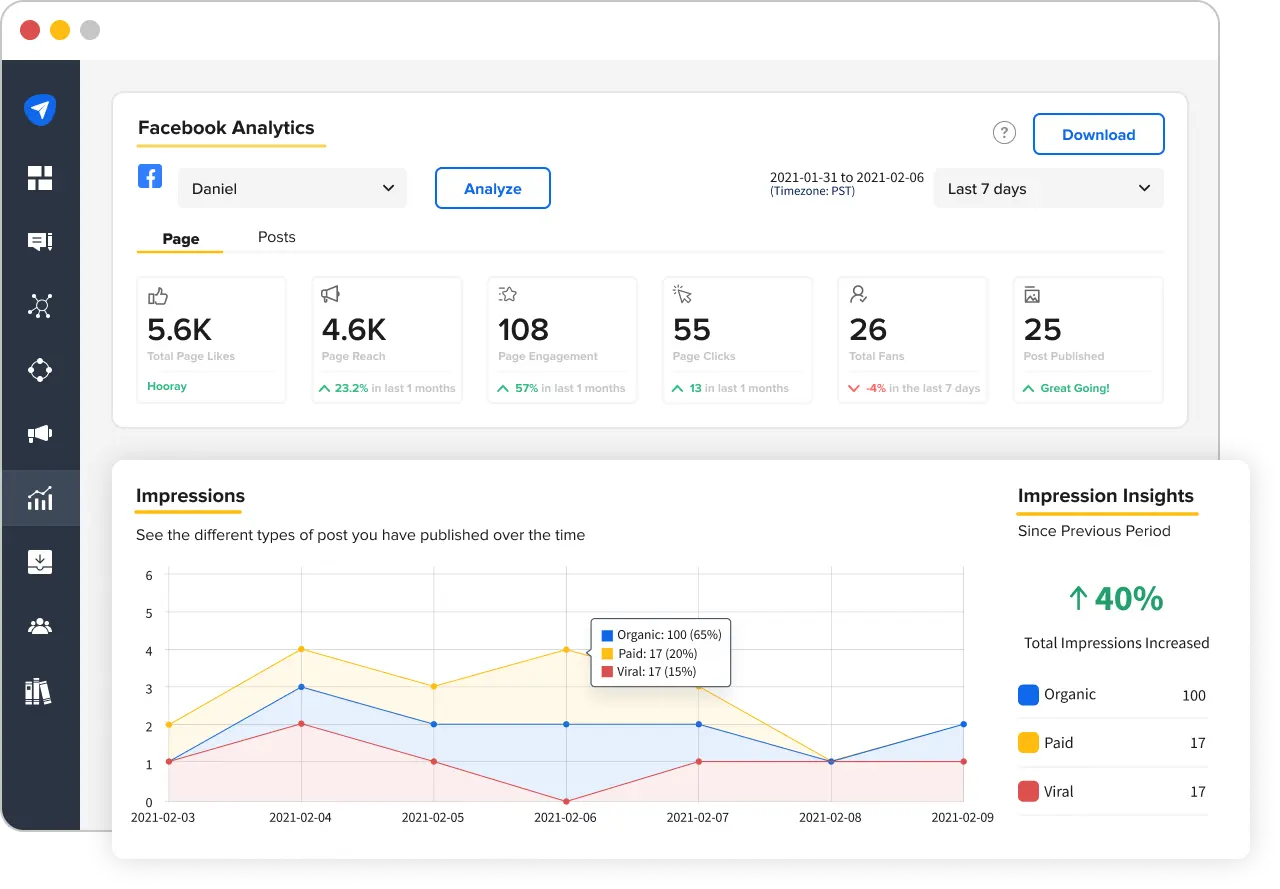Click the Impressions chart heading
The width and height of the screenshot is (1280, 889).
[x=190, y=496]
